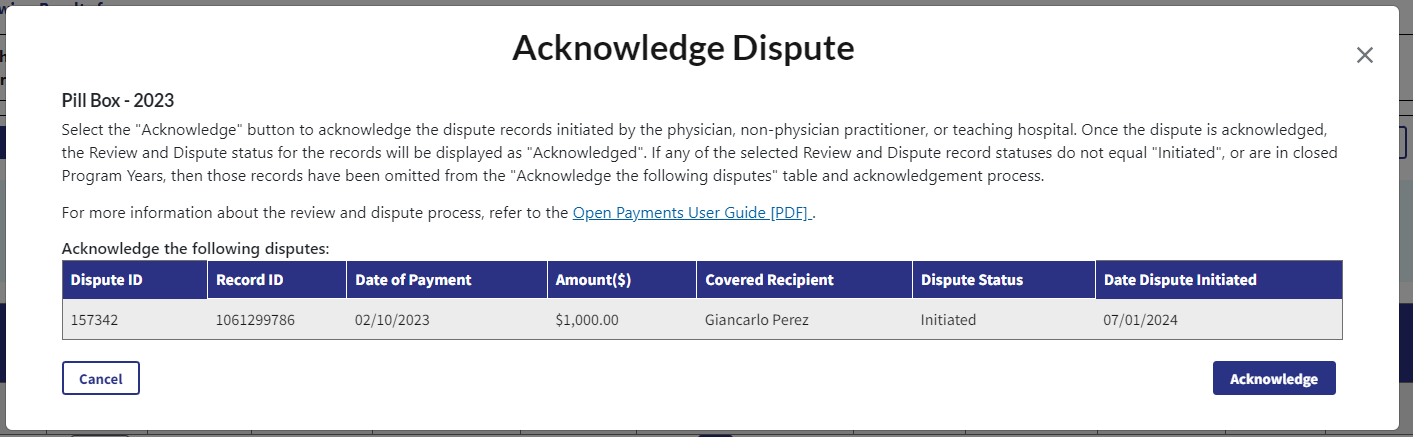Click the $1,000.00 amount cell
The width and height of the screenshot is (1413, 437).
click(x=587, y=320)
